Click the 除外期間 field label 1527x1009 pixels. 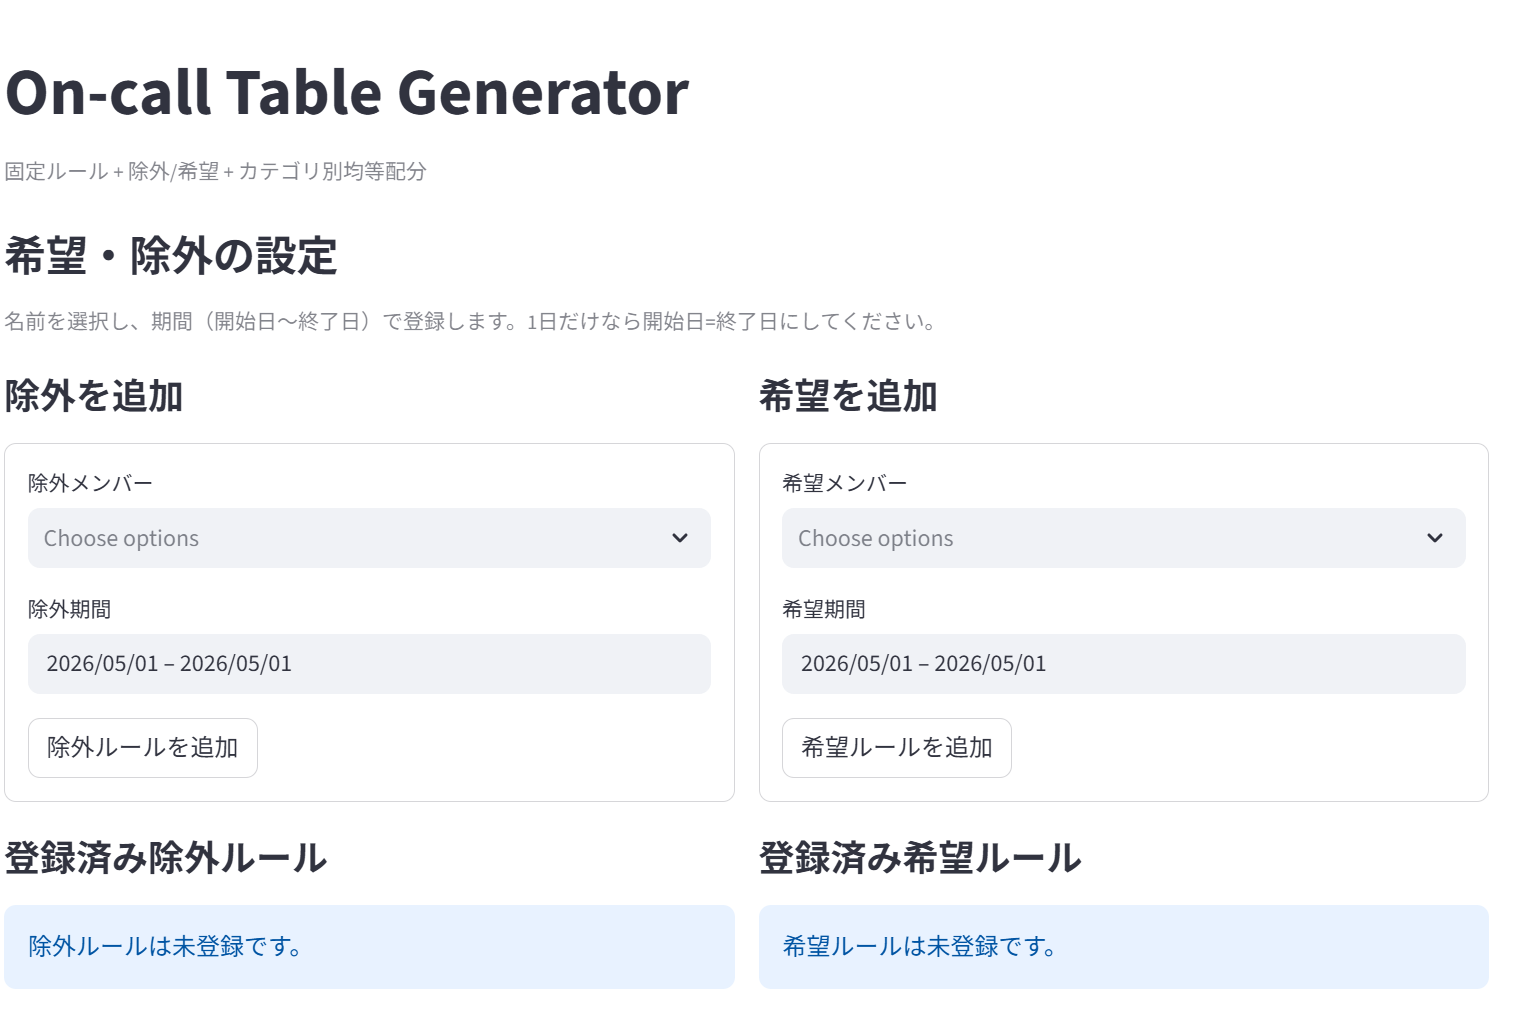click(x=69, y=609)
